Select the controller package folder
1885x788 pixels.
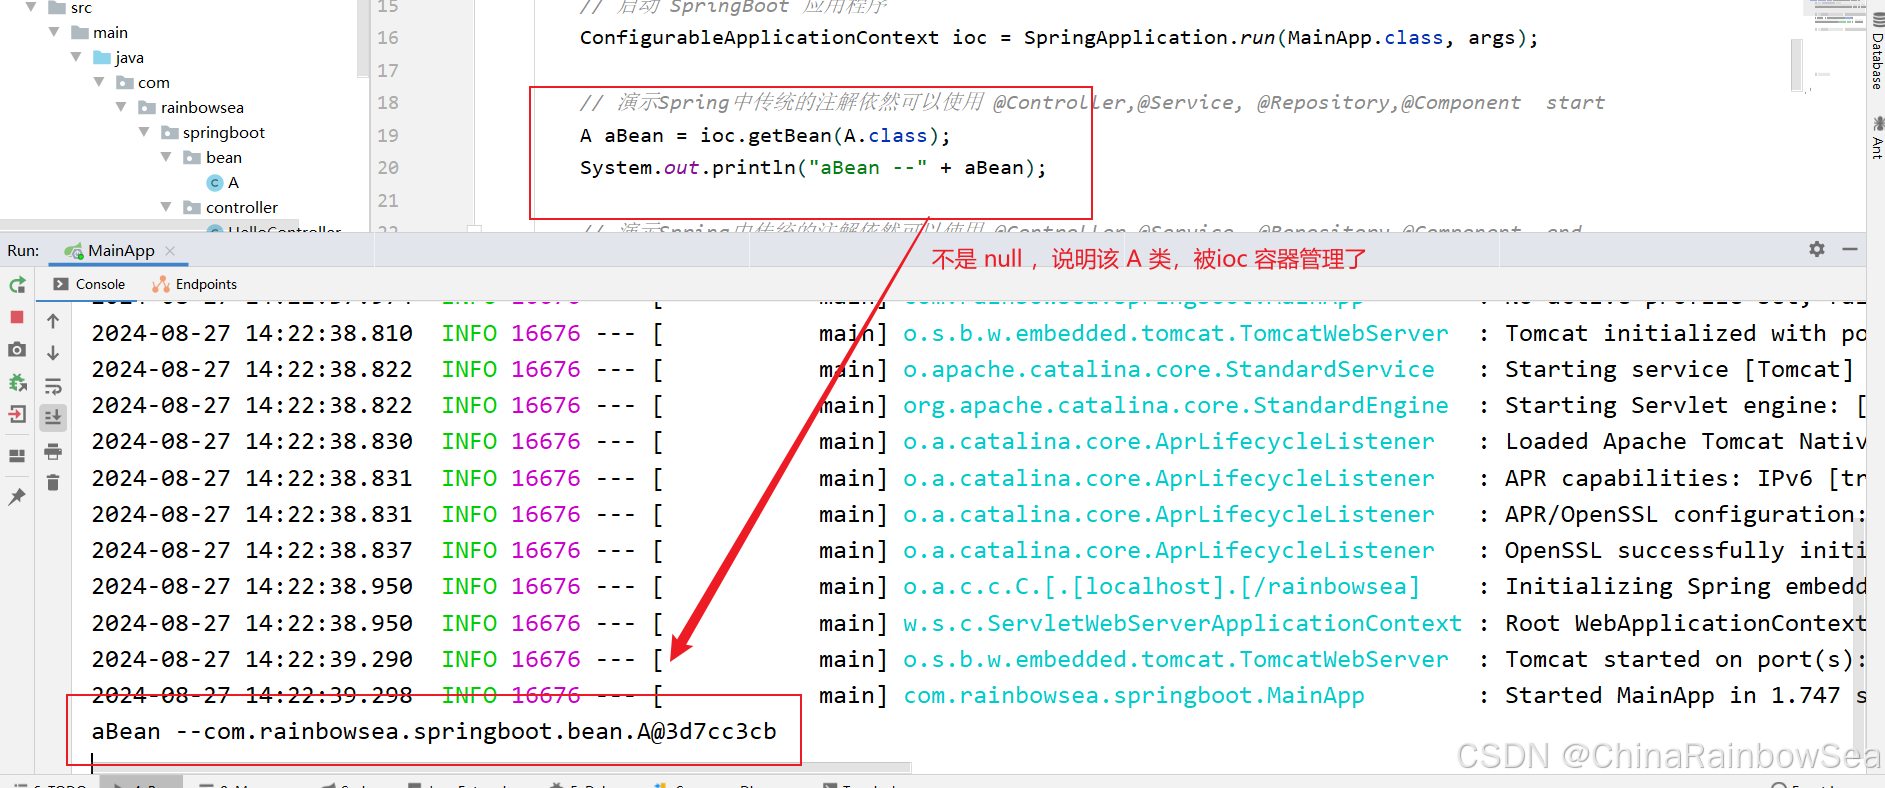tap(231, 207)
